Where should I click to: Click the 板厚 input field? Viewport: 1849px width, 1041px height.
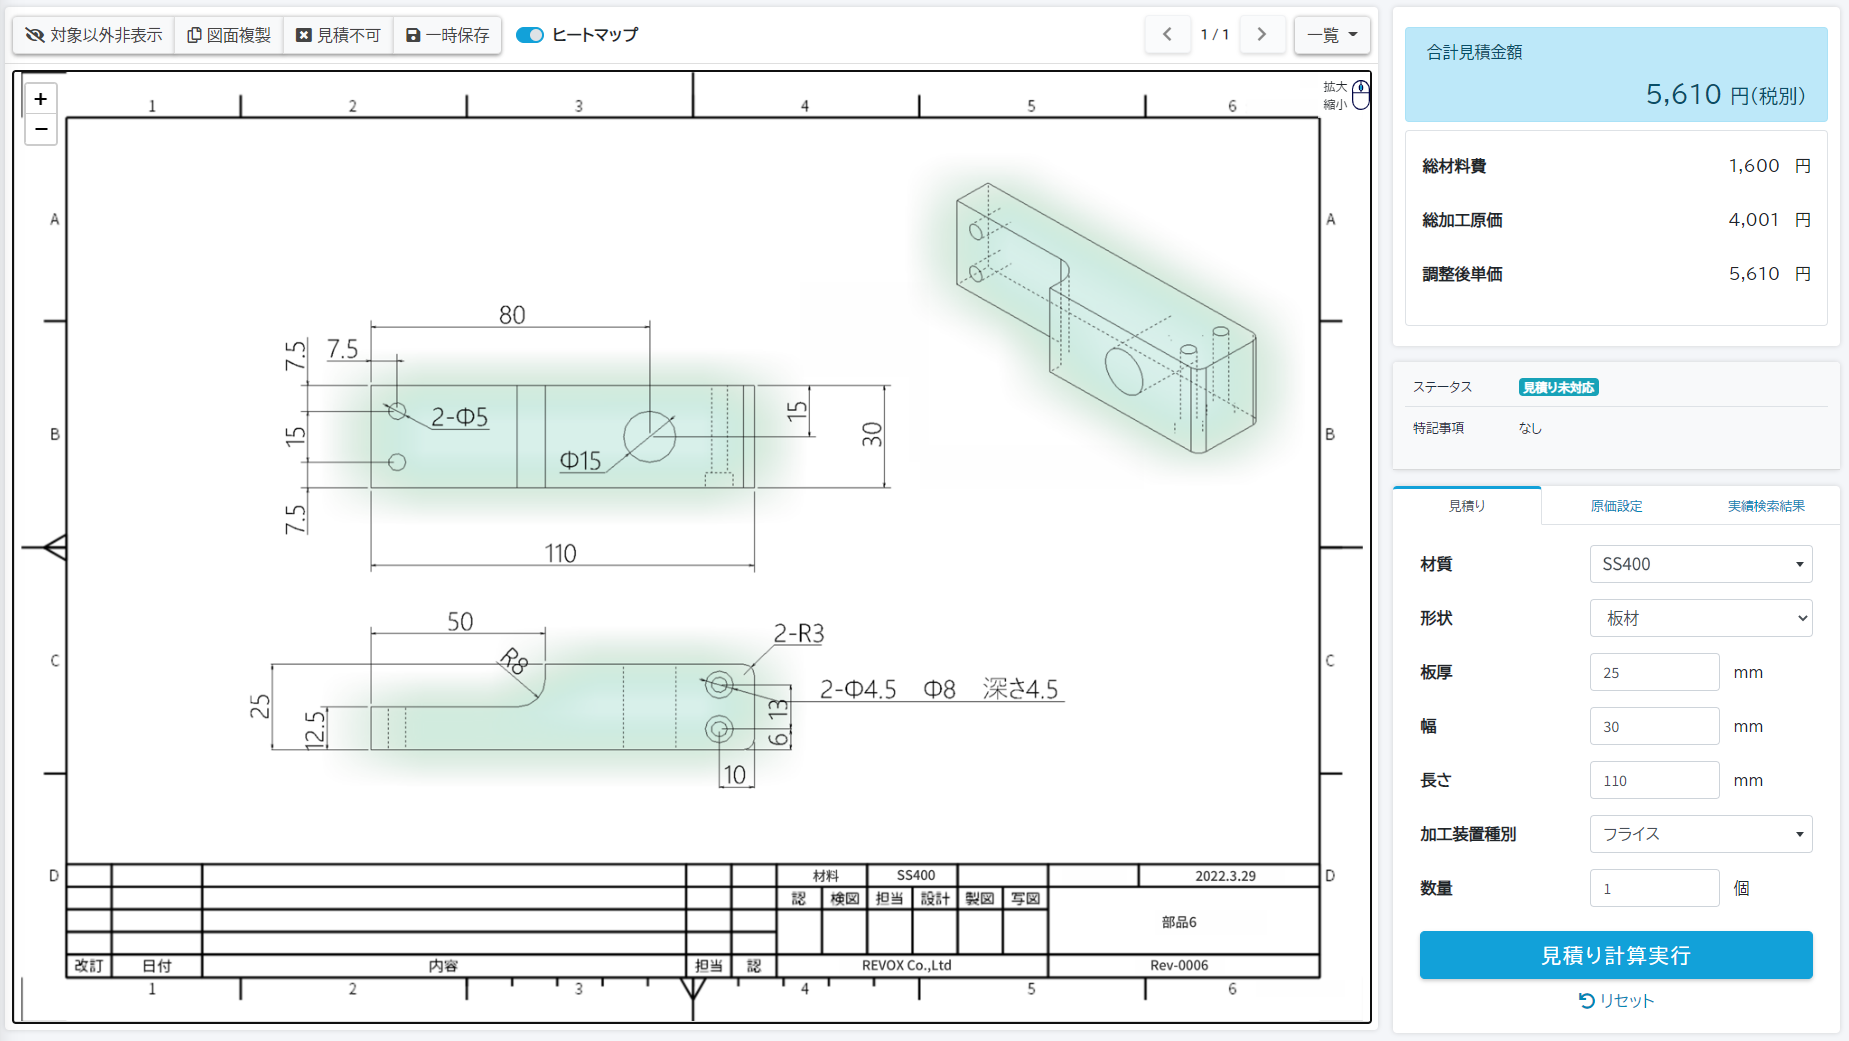pyautogui.click(x=1654, y=672)
